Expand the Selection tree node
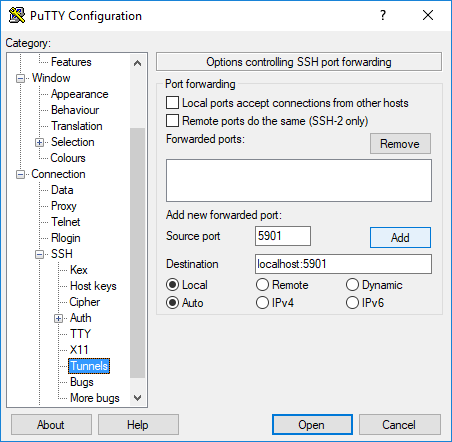The width and height of the screenshot is (452, 442). [x=39, y=143]
